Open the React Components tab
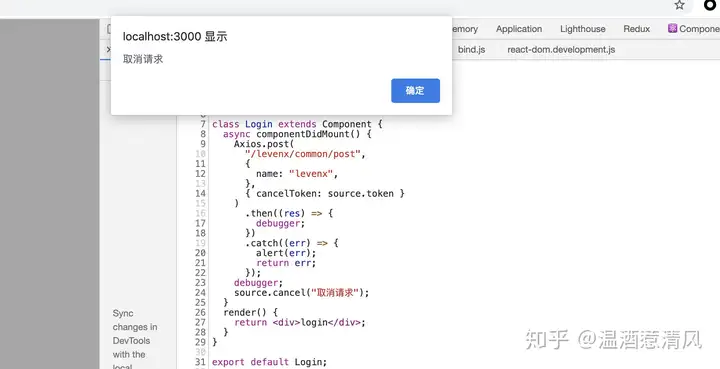The image size is (720, 369). [694, 29]
